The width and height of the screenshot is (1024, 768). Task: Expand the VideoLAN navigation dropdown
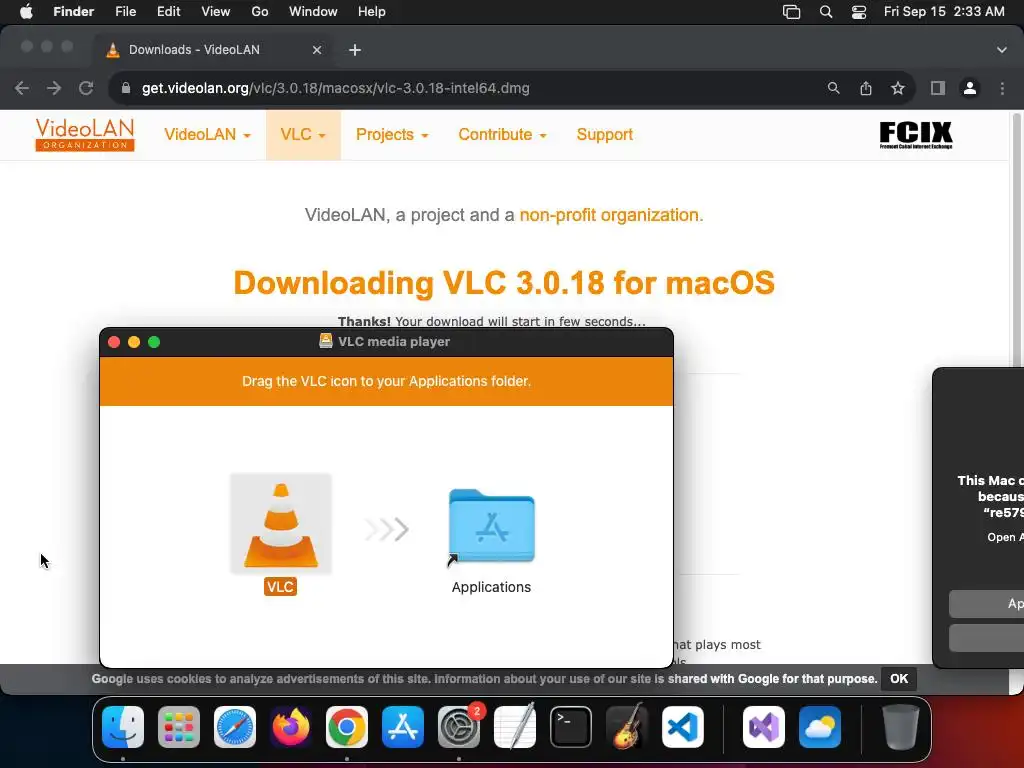pos(207,135)
